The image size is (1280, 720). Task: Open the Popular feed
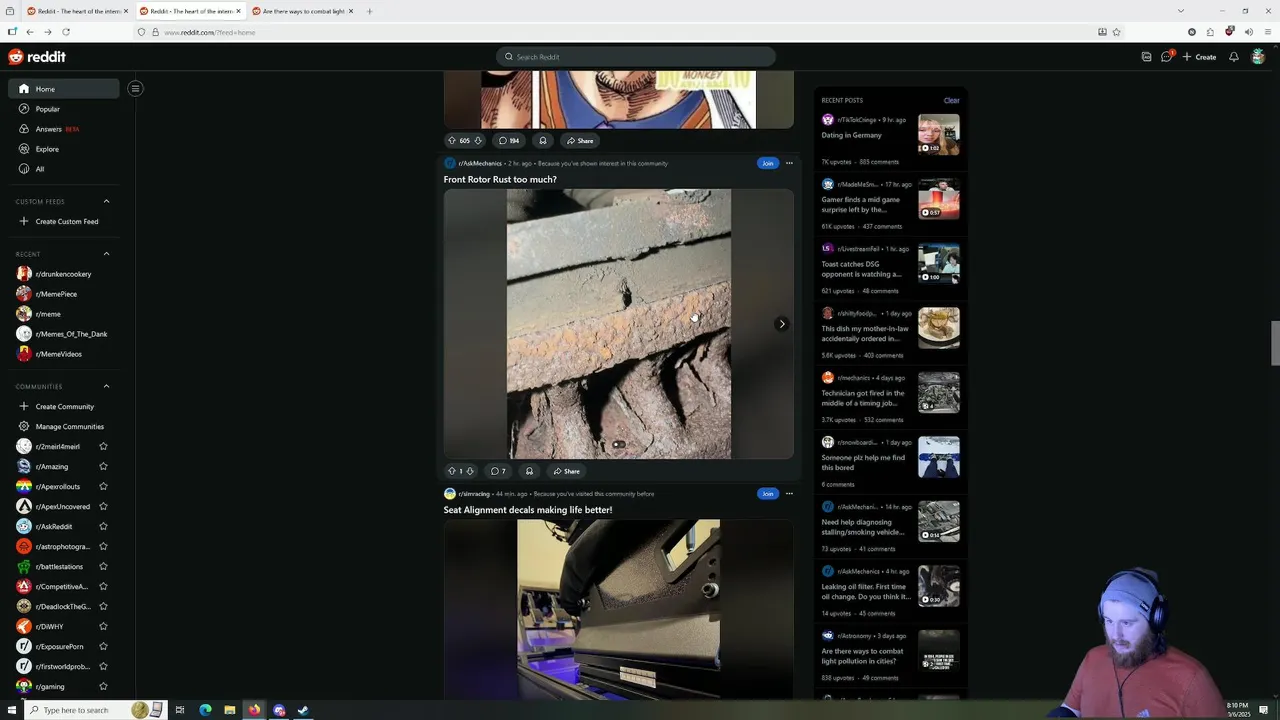coord(63,109)
